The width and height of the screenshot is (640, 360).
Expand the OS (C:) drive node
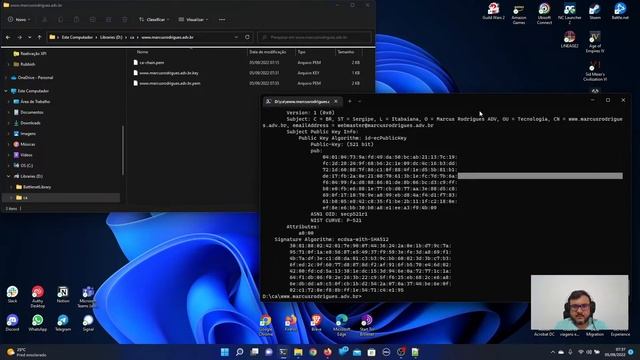9,165
